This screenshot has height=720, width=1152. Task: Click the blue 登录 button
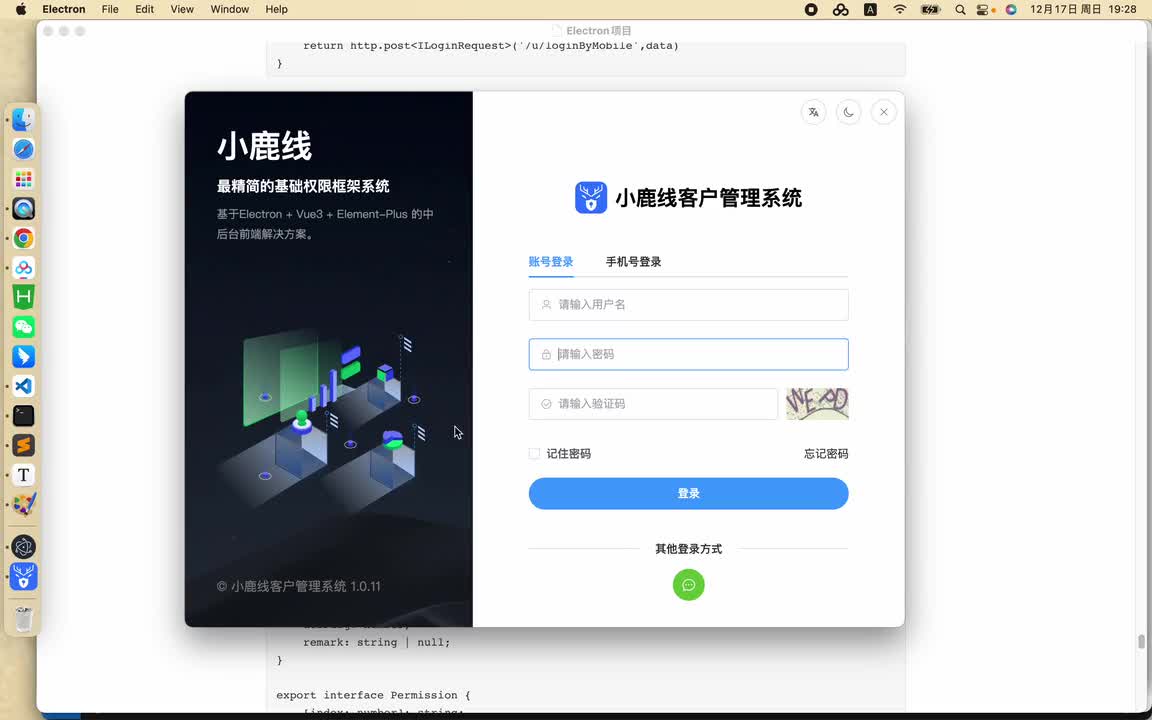point(688,494)
